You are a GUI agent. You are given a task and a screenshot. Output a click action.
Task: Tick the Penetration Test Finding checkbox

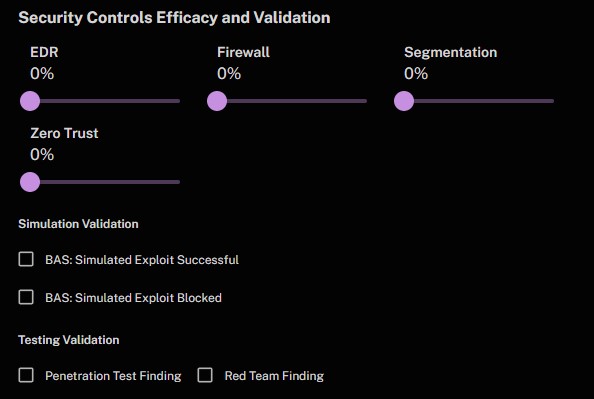point(26,376)
